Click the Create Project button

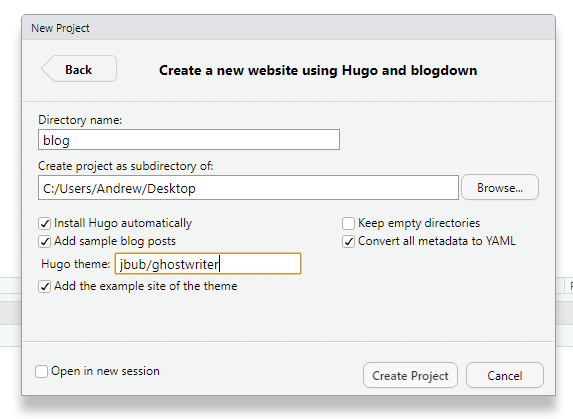point(410,375)
